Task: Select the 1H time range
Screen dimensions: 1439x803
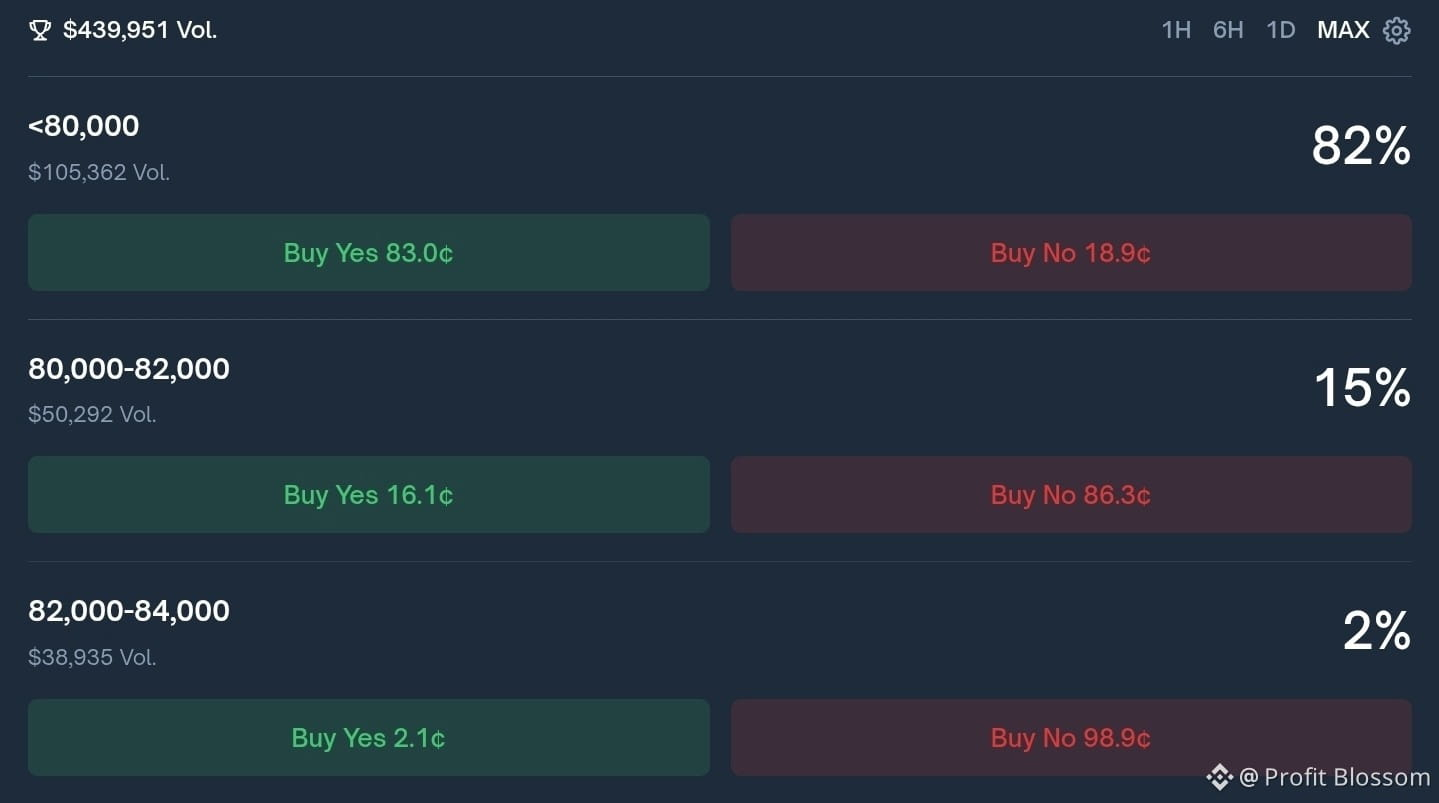Action: (x=1176, y=30)
